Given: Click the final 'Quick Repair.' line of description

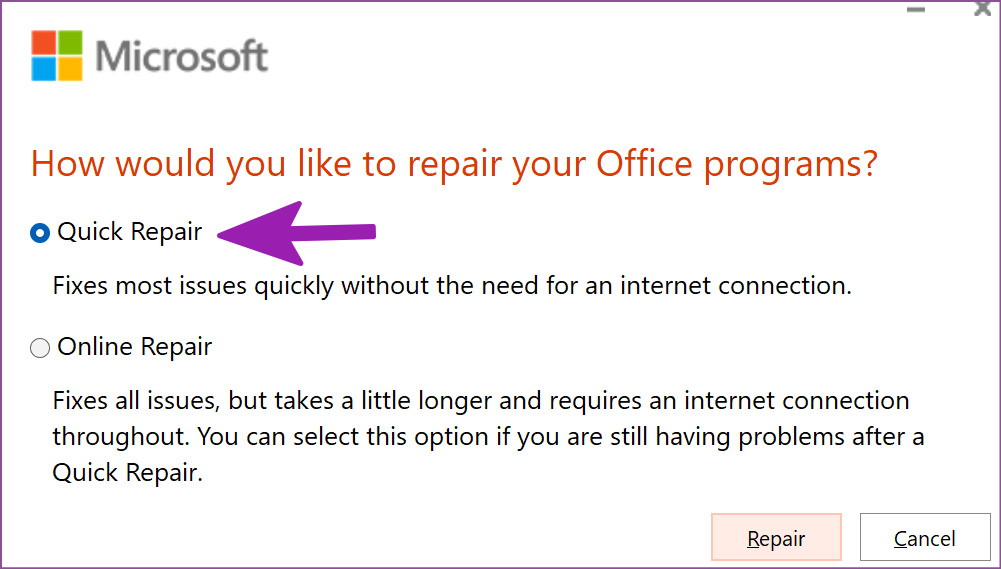Looking at the screenshot, I should (x=128, y=473).
